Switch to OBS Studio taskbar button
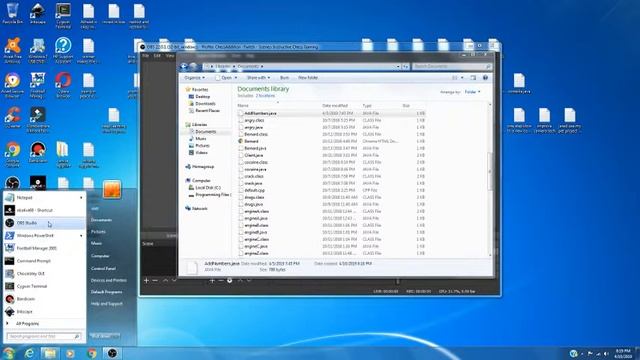This screenshot has height=360, width=640. pos(112,353)
